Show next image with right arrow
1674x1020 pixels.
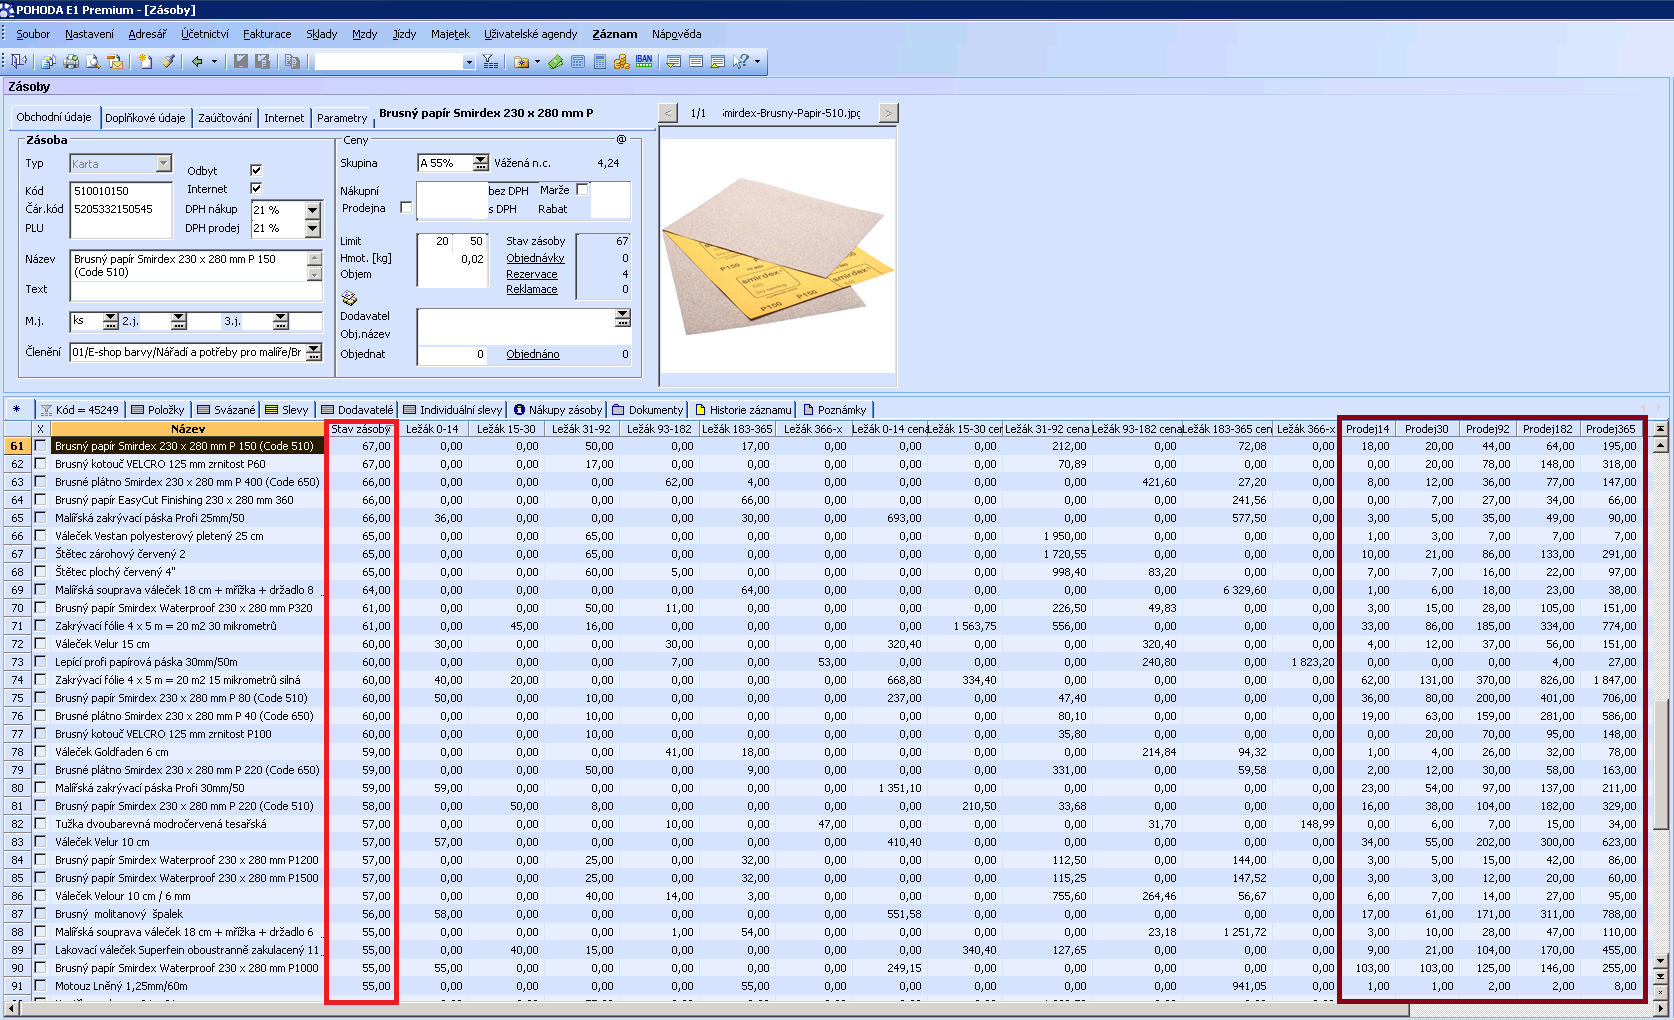pos(888,113)
